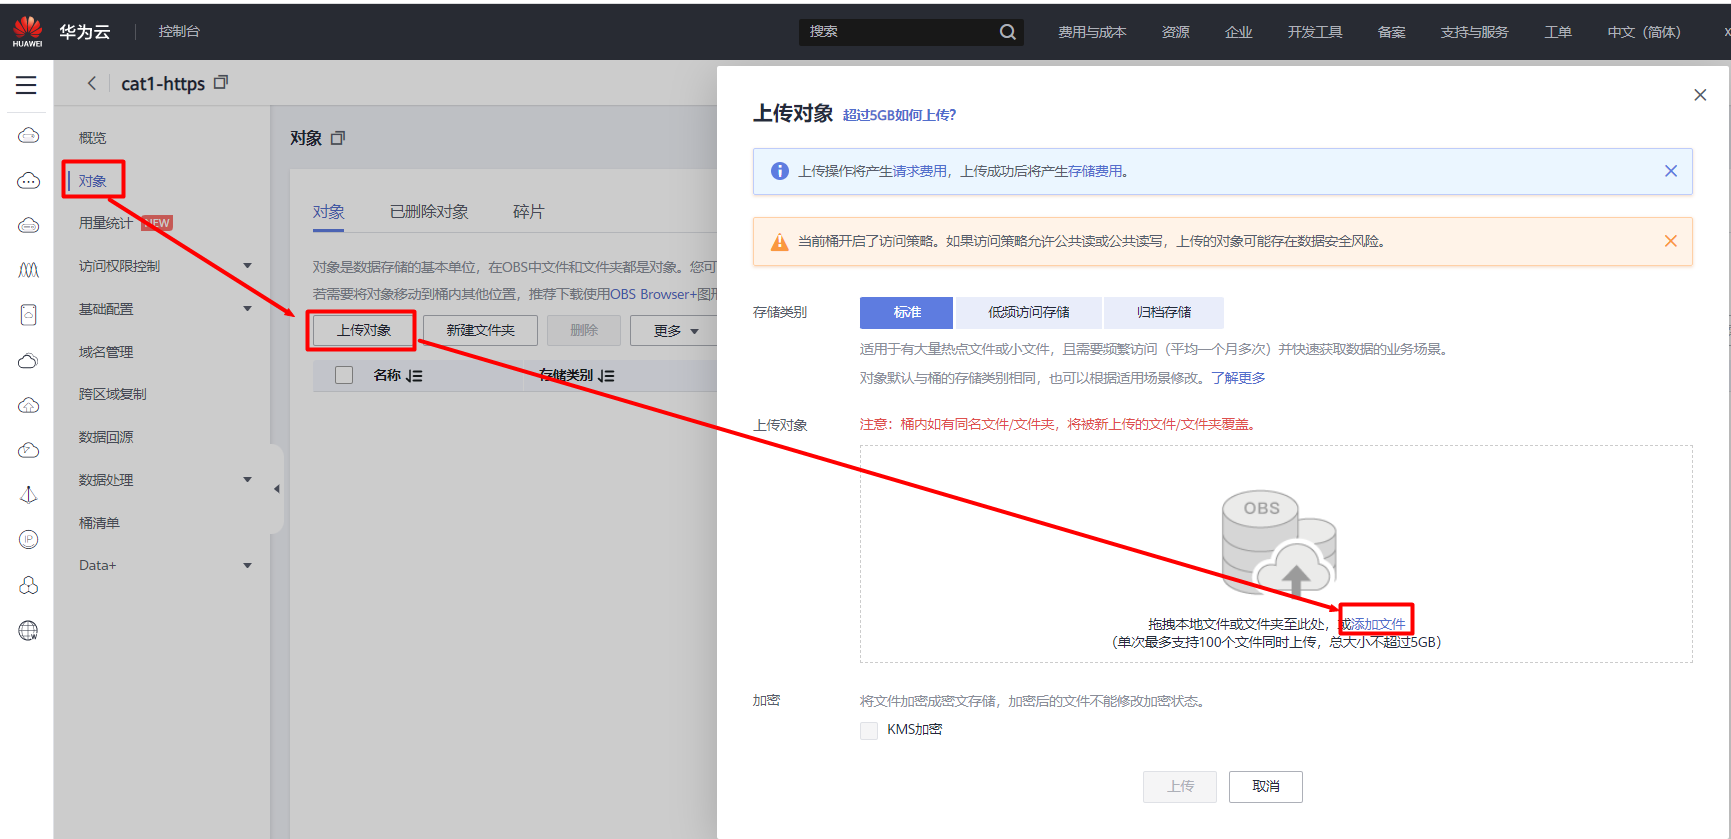Open the 支持与服务 header menu
The image size is (1731, 839).
coord(1474,32)
